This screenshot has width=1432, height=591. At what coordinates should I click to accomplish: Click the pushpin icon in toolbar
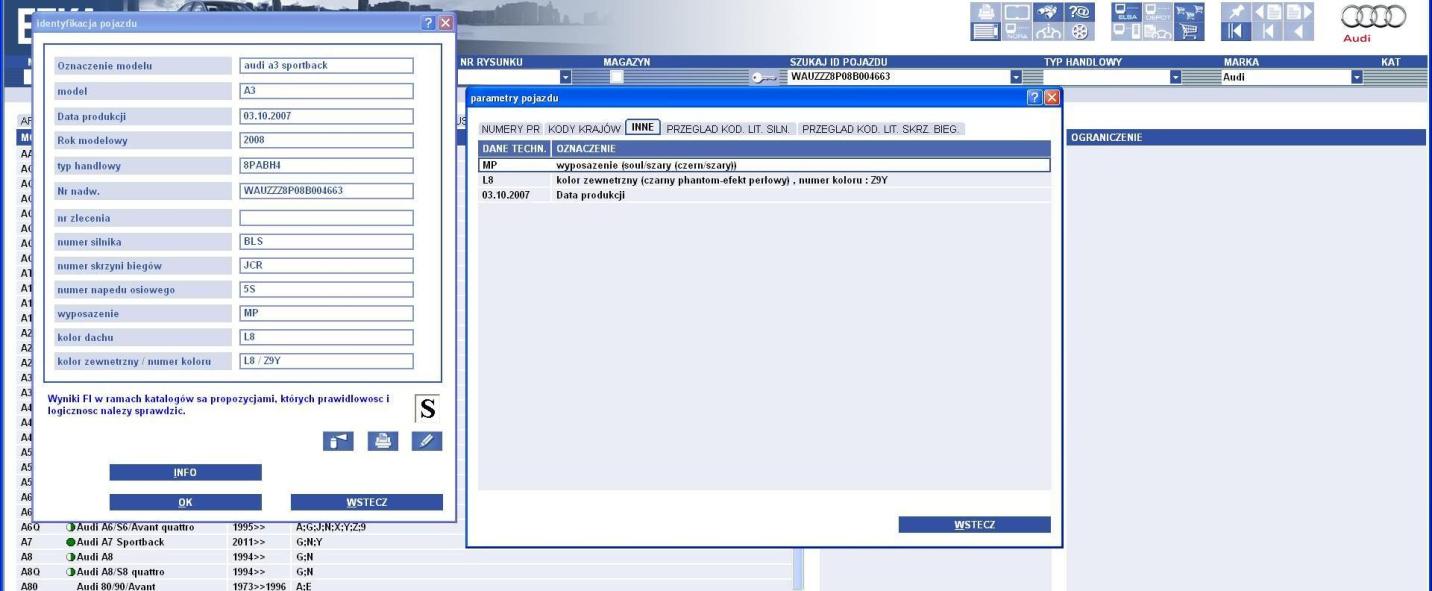[1236, 12]
